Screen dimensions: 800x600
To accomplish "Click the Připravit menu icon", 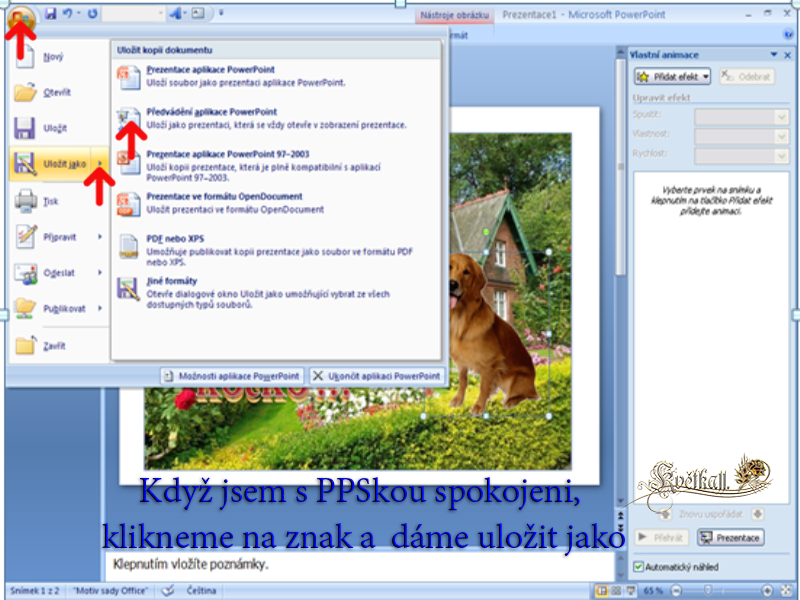I will (x=26, y=236).
